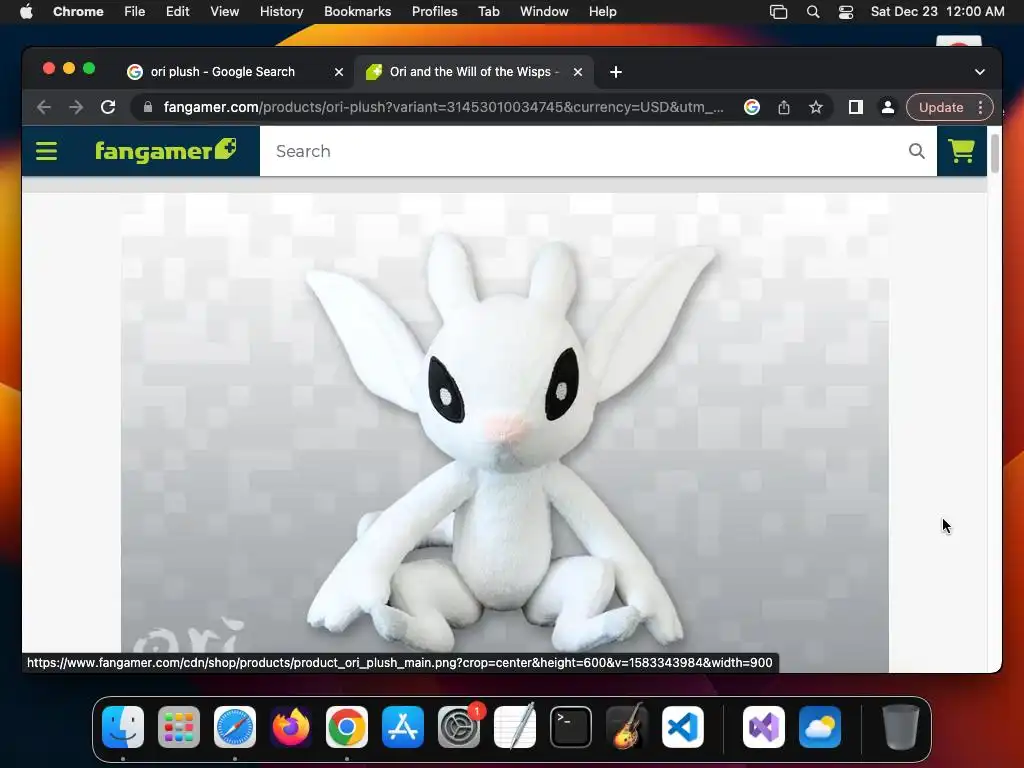Click the Google icon in address bar
1024x768 pixels.
pyautogui.click(x=752, y=107)
